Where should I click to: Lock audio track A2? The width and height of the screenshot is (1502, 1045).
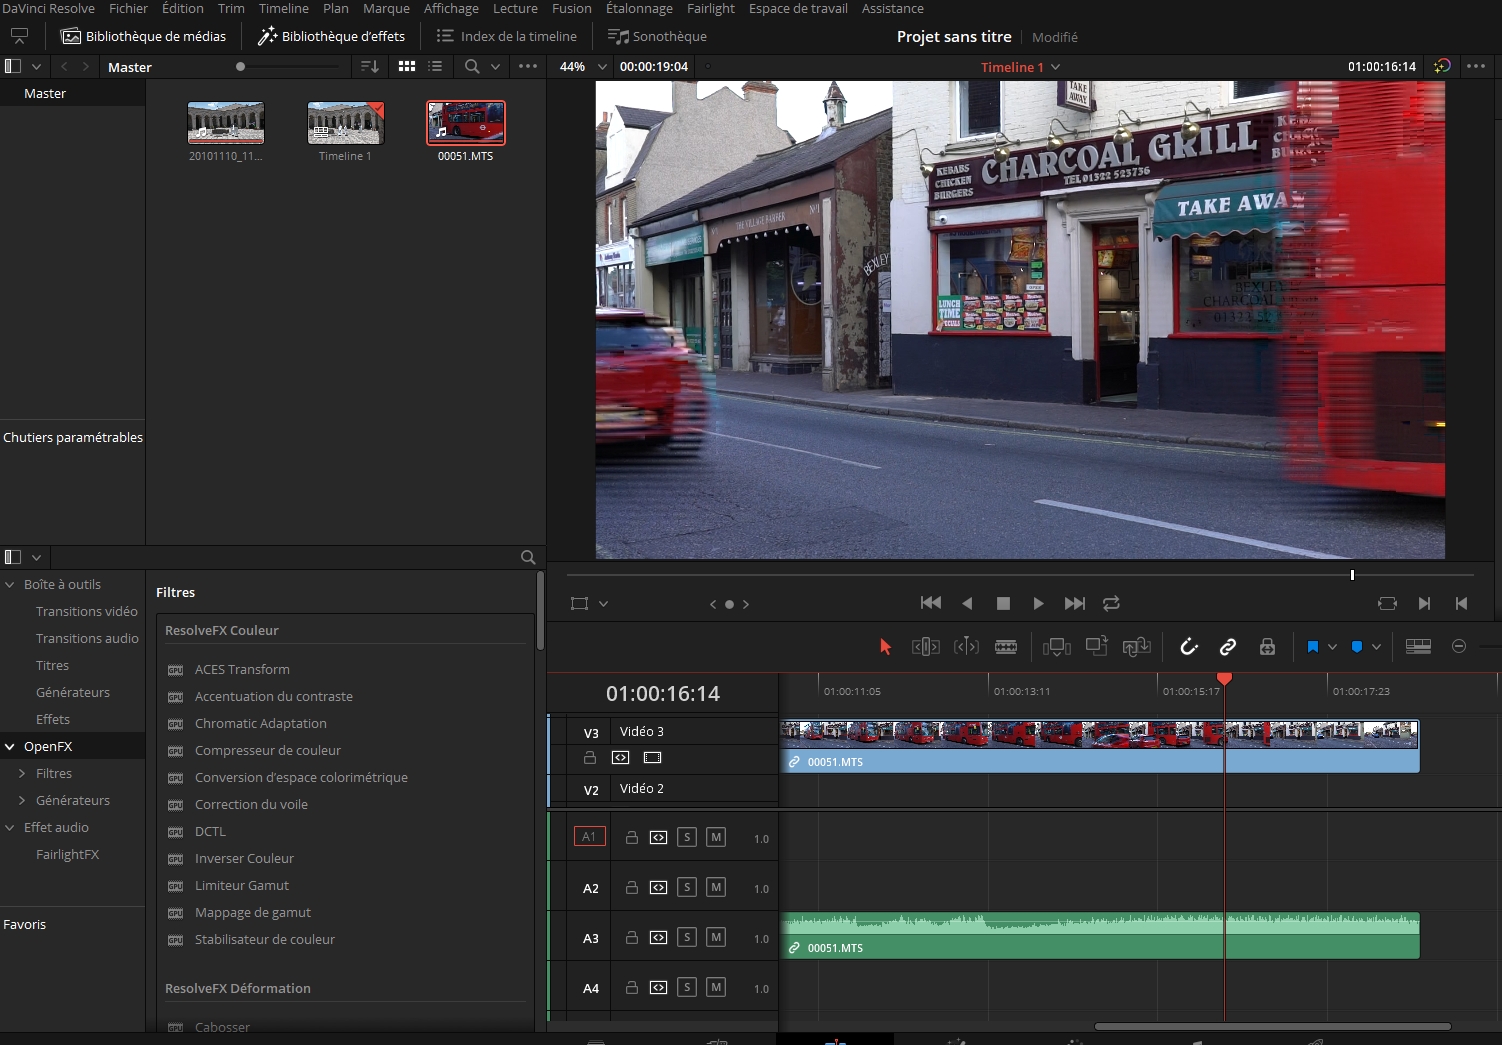pos(632,887)
